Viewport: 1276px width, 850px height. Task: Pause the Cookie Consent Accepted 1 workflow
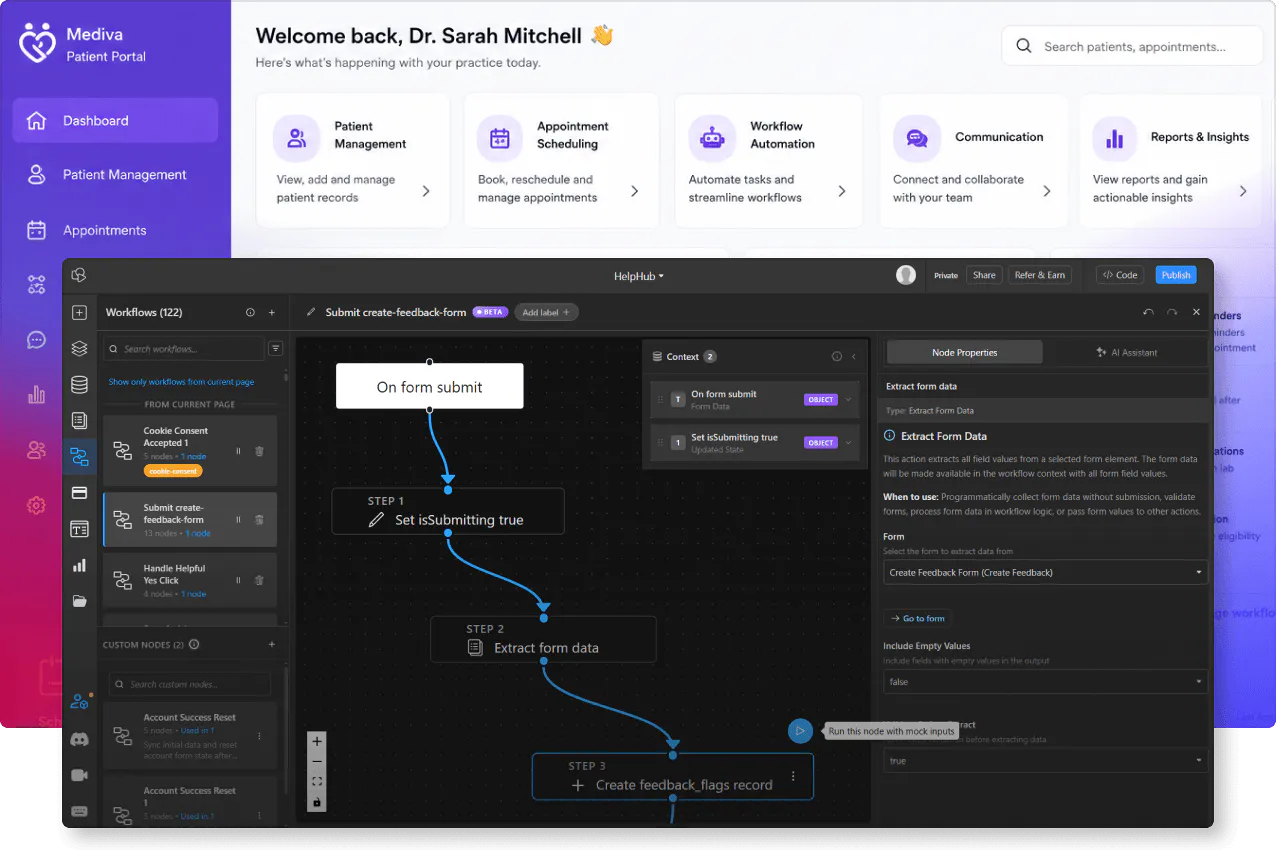pos(238,451)
